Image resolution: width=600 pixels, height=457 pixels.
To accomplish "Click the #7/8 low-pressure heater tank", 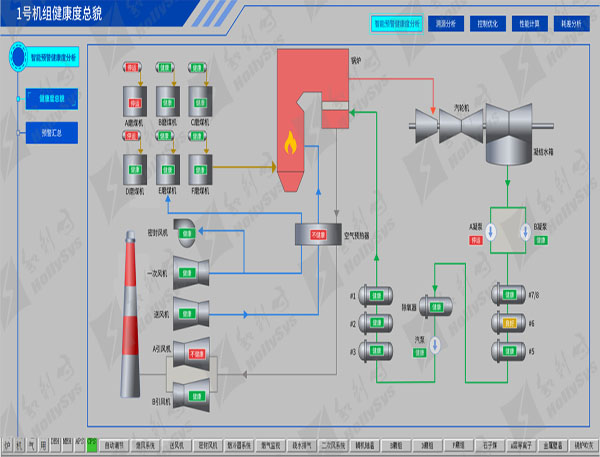I will coord(509,294).
